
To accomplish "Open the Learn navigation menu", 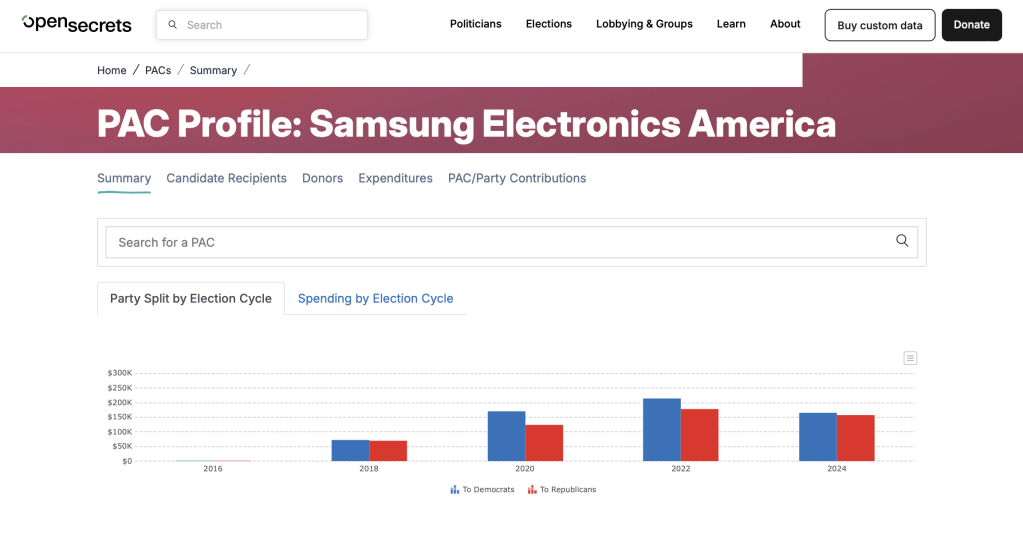I will 731,24.
